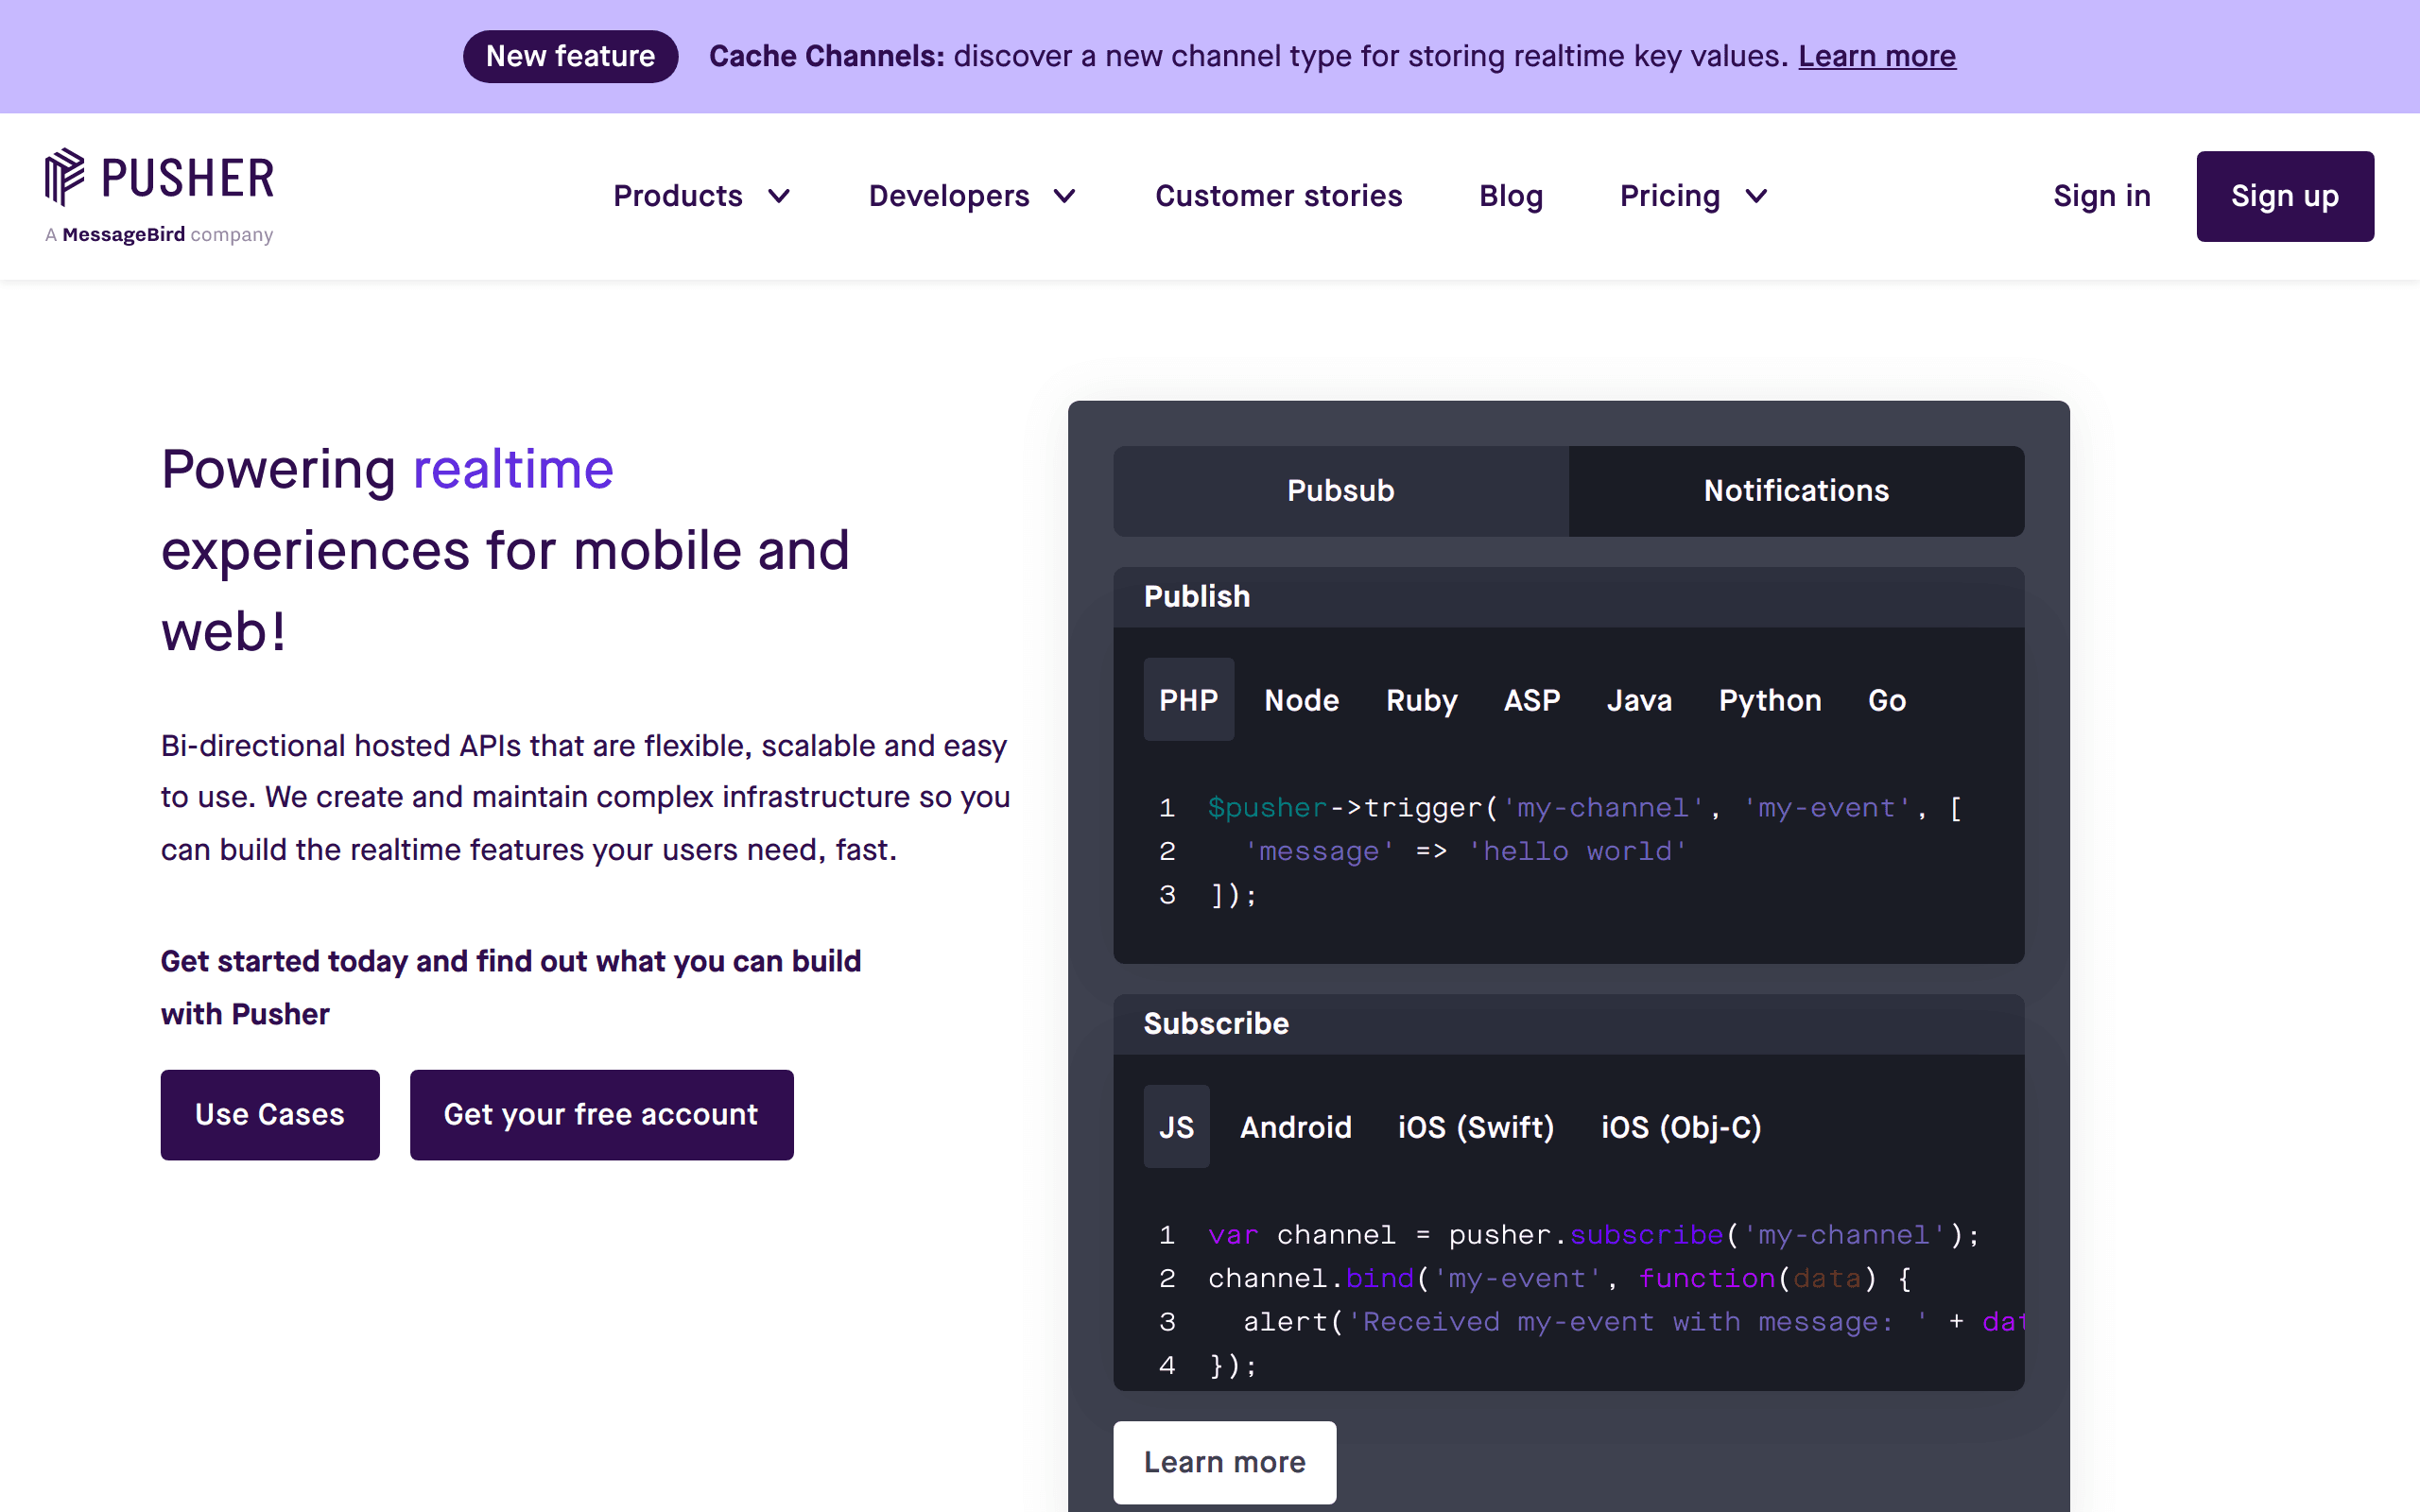The height and width of the screenshot is (1512, 2420).
Task: Click Learn more below the code panel
Action: [1224, 1462]
